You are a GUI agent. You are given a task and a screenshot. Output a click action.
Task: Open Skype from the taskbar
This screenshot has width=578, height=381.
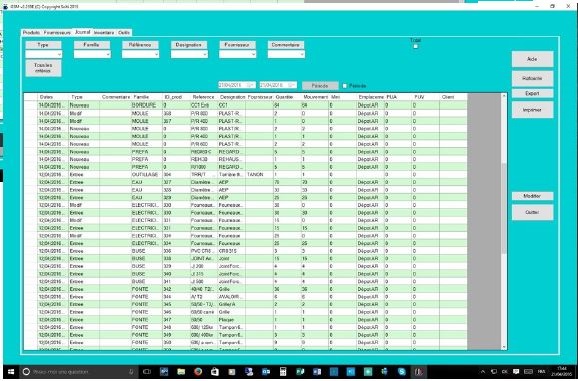click(x=401, y=372)
